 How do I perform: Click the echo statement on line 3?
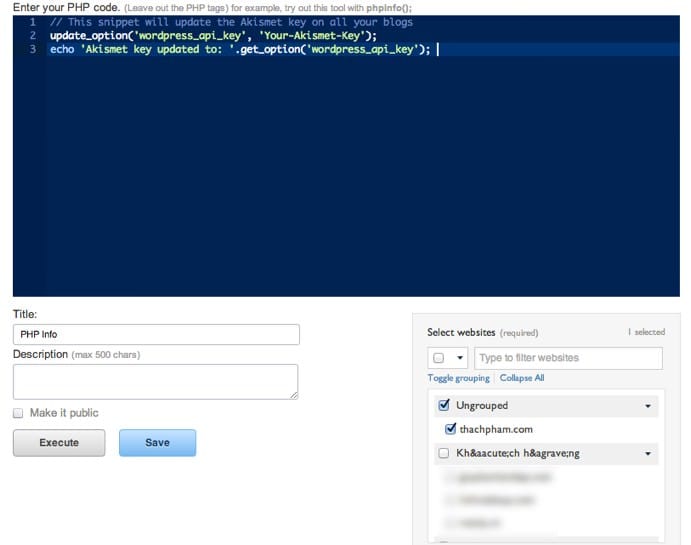tap(240, 49)
